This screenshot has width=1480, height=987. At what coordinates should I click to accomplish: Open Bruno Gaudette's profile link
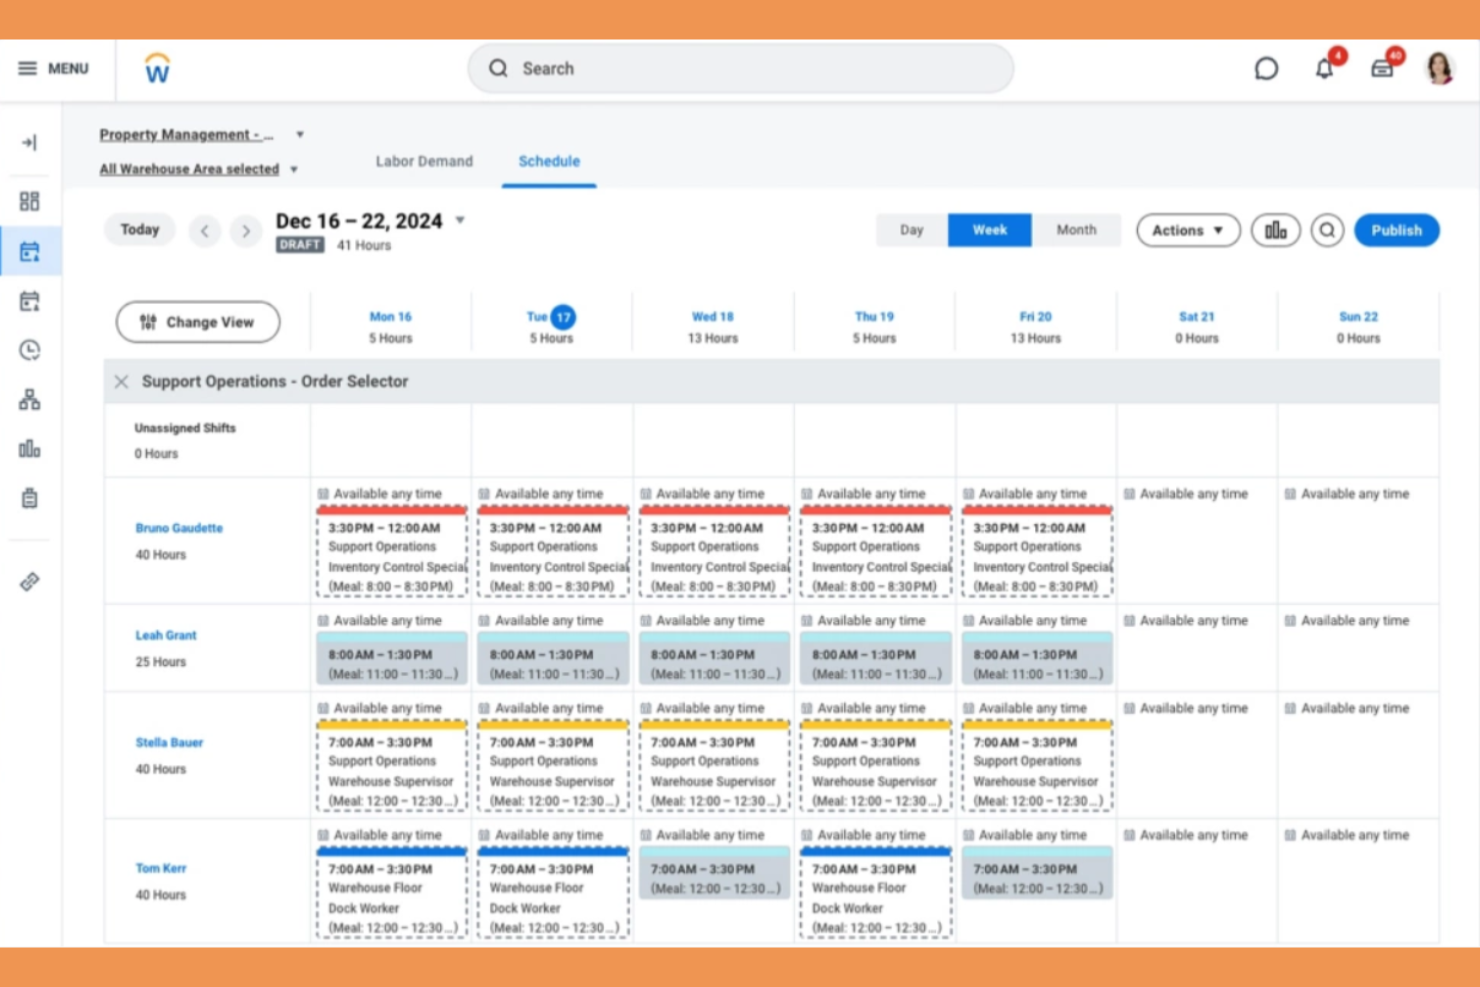point(178,528)
